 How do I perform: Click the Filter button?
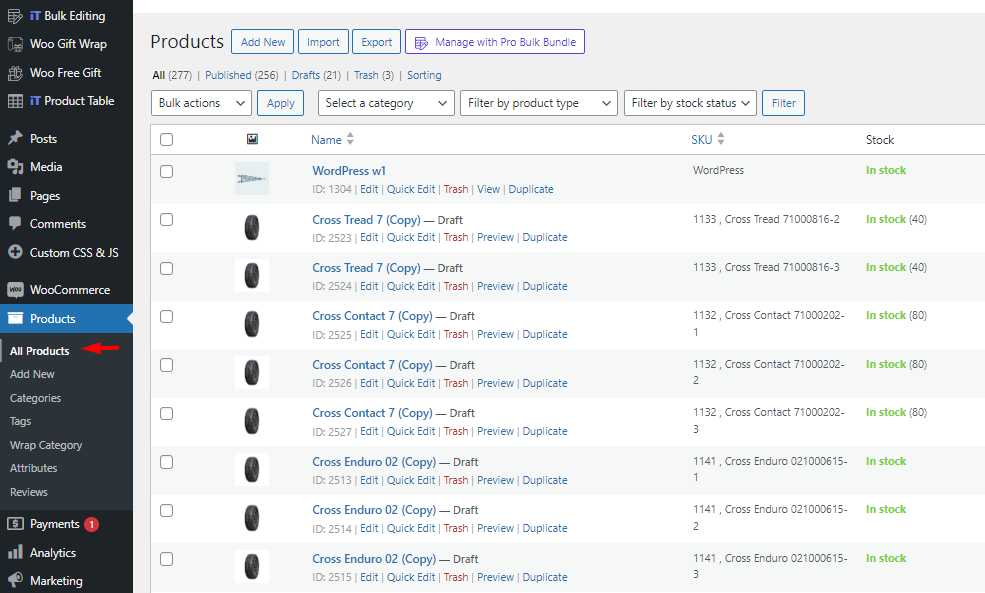[783, 103]
